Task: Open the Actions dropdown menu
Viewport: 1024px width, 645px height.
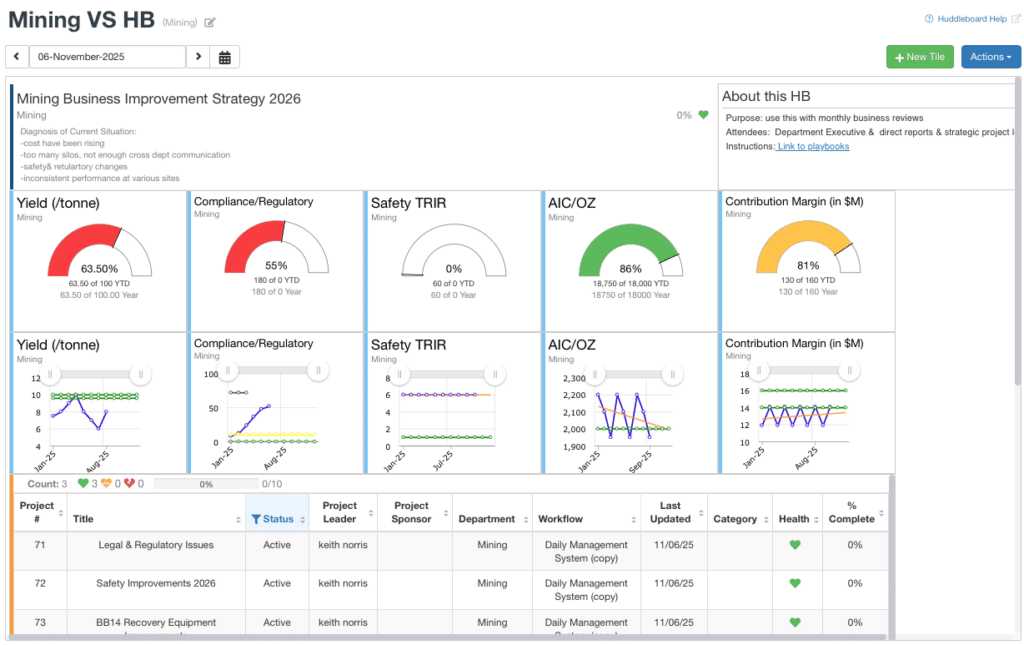Action: [990, 57]
